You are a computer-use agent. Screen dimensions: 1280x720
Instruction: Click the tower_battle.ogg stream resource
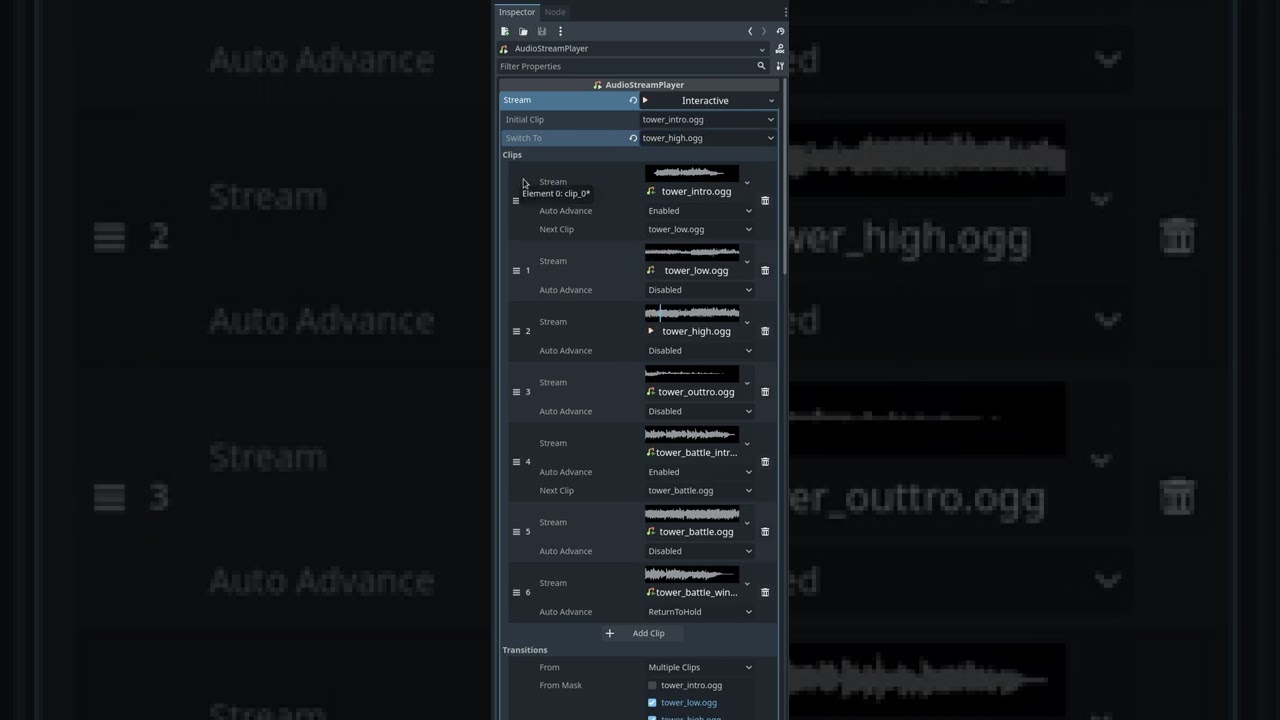point(692,532)
